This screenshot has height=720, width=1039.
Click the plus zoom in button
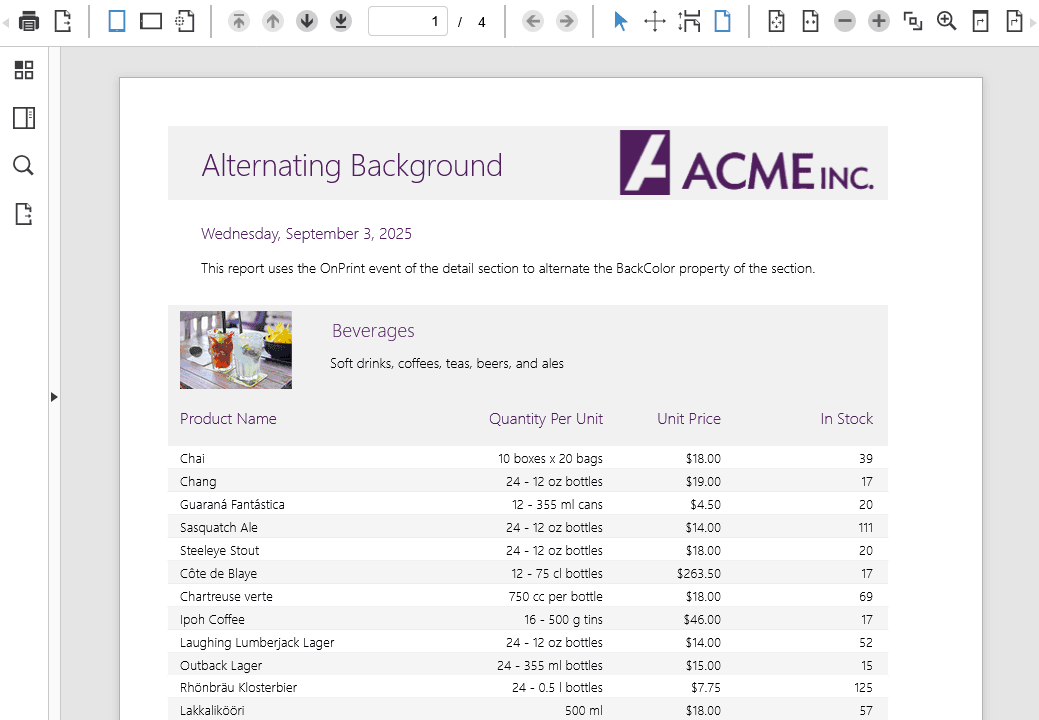pos(879,21)
